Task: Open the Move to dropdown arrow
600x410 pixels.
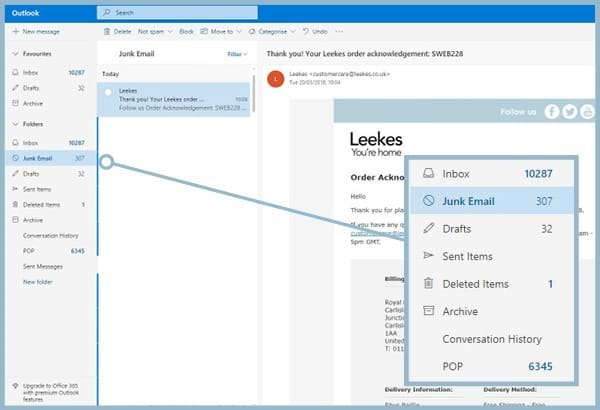Action: pyautogui.click(x=239, y=31)
